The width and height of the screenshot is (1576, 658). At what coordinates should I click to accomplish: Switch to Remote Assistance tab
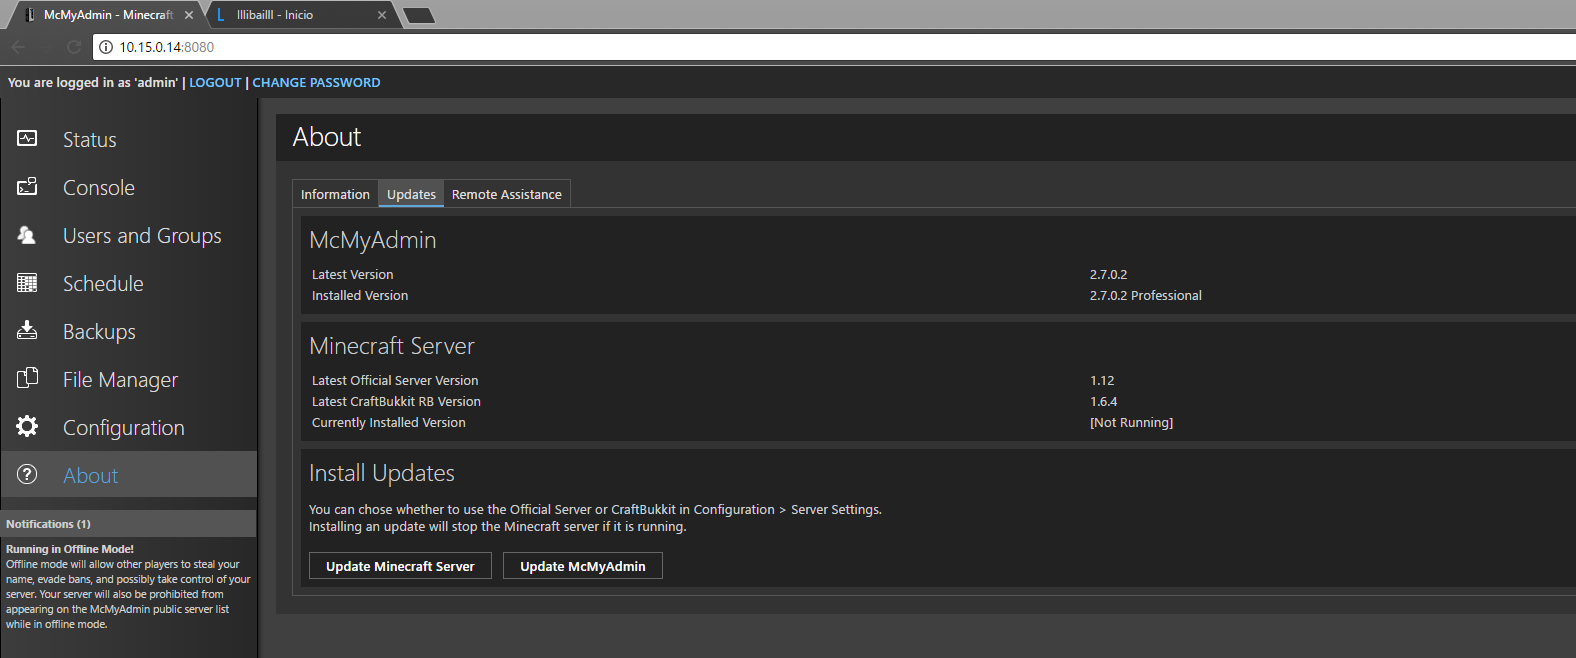(x=507, y=194)
